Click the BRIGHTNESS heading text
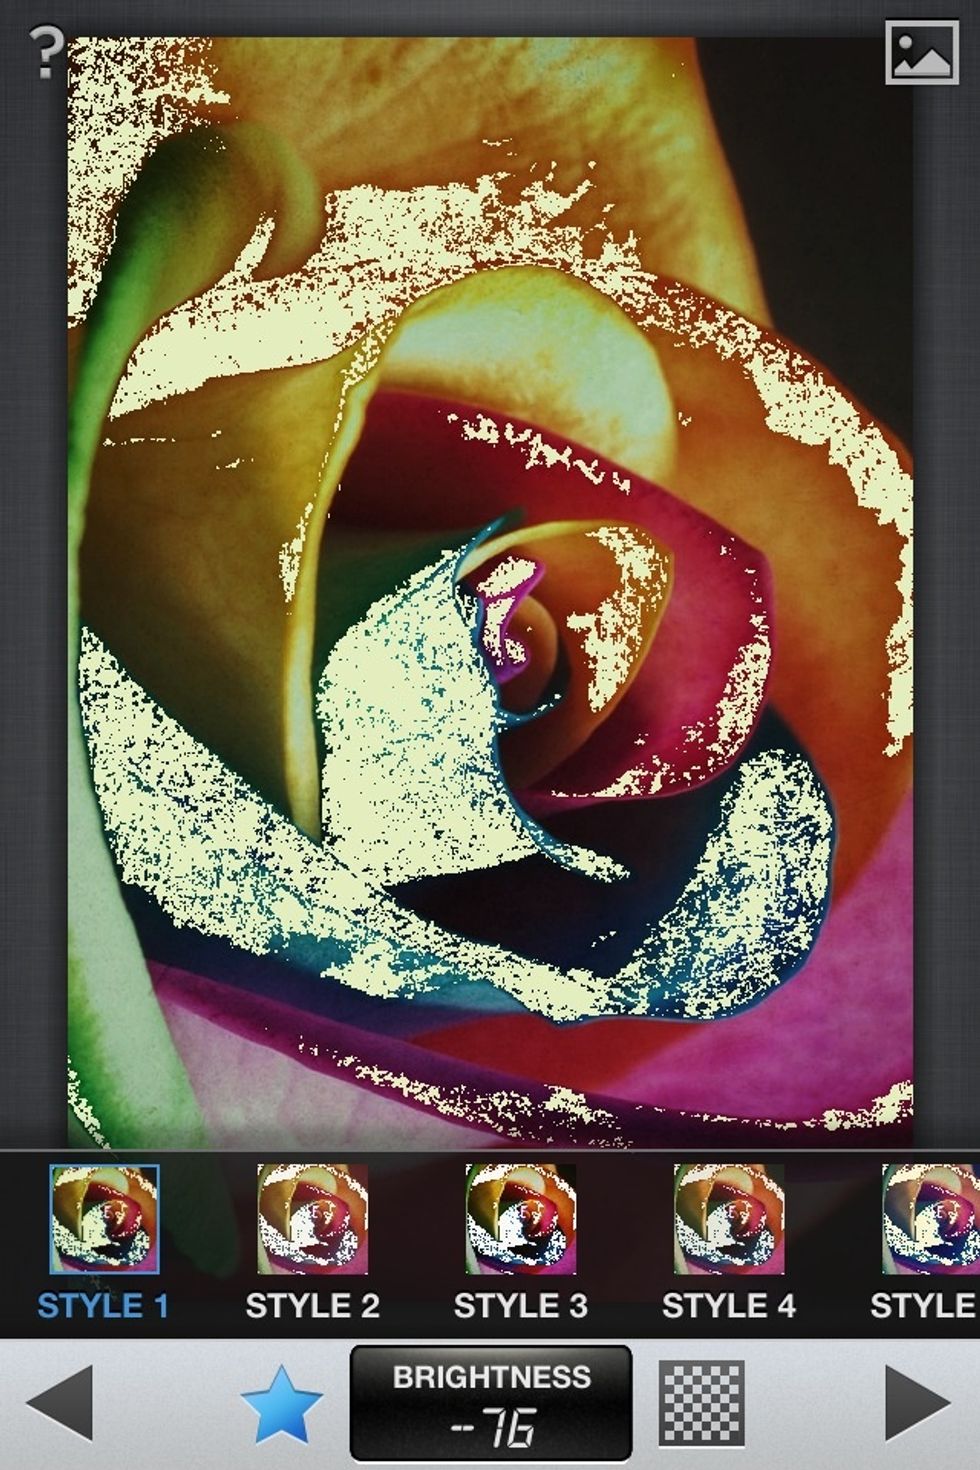Screen dimensions: 980x1470 tap(491, 1377)
